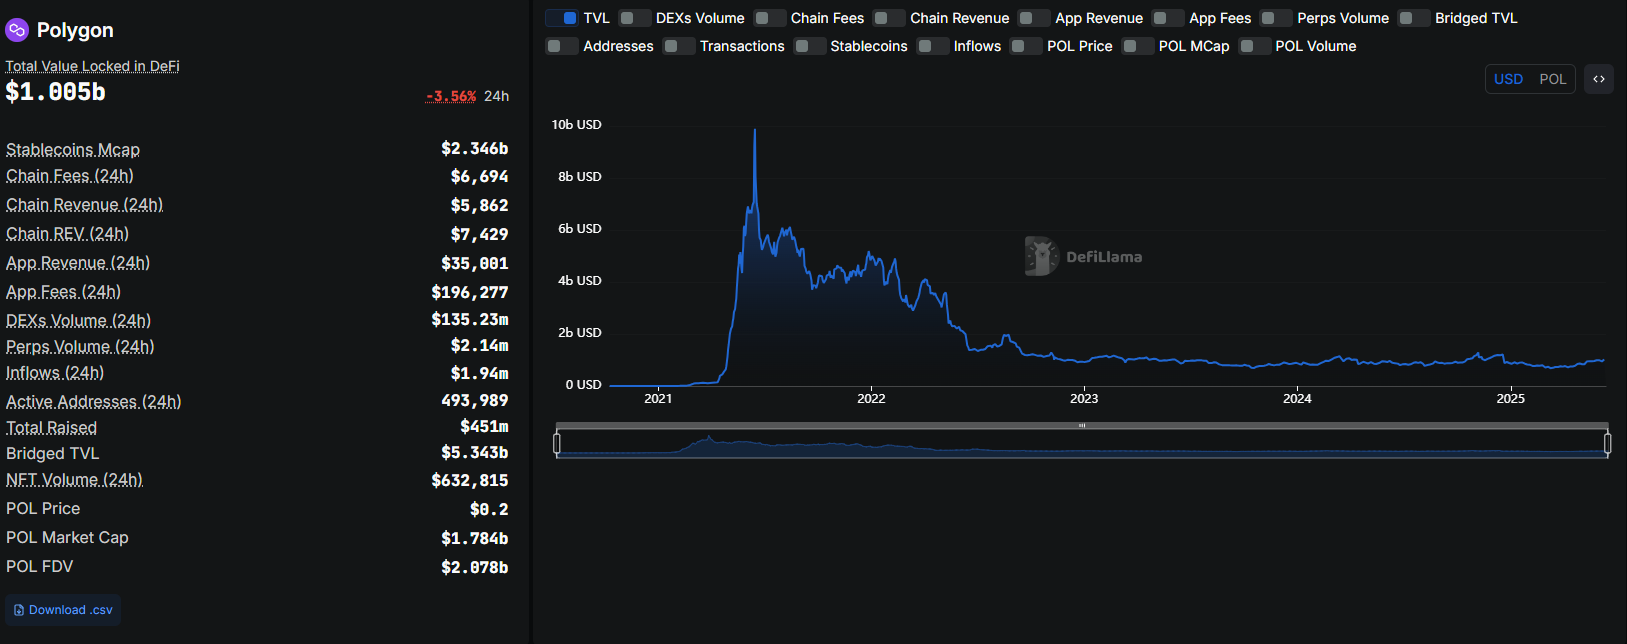Viewport: 1627px width, 644px height.
Task: Click the left handle of range slider
Action: click(557, 443)
